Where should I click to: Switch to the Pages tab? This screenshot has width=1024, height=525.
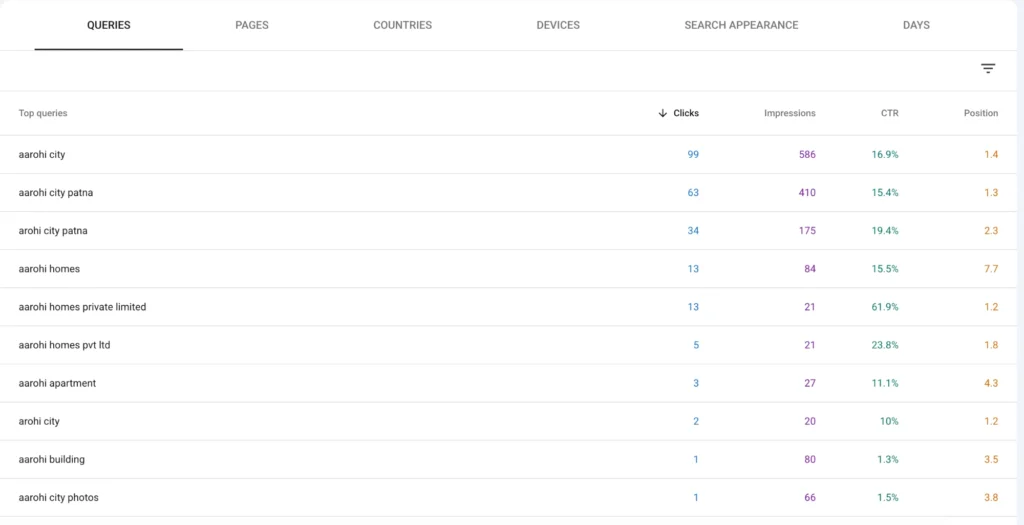coord(251,25)
